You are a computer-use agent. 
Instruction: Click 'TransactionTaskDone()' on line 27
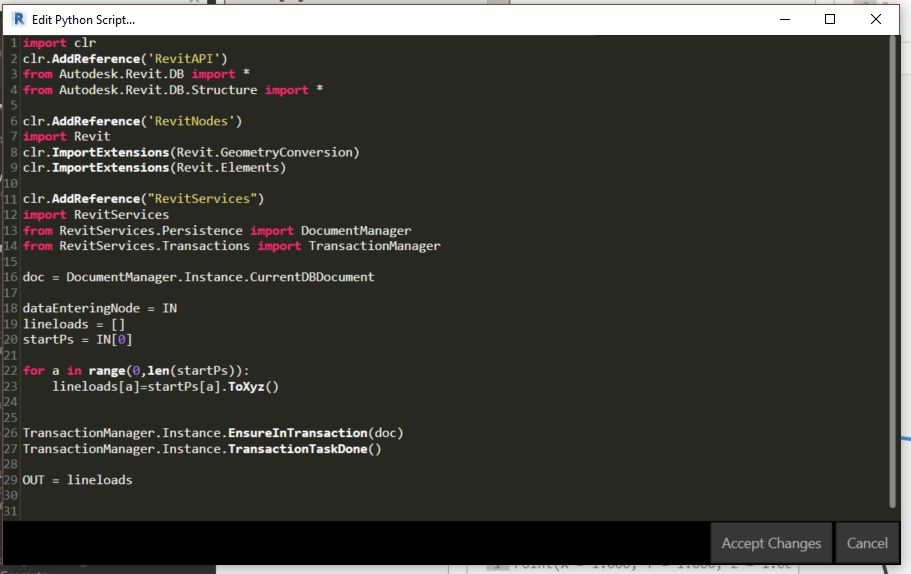click(304, 449)
